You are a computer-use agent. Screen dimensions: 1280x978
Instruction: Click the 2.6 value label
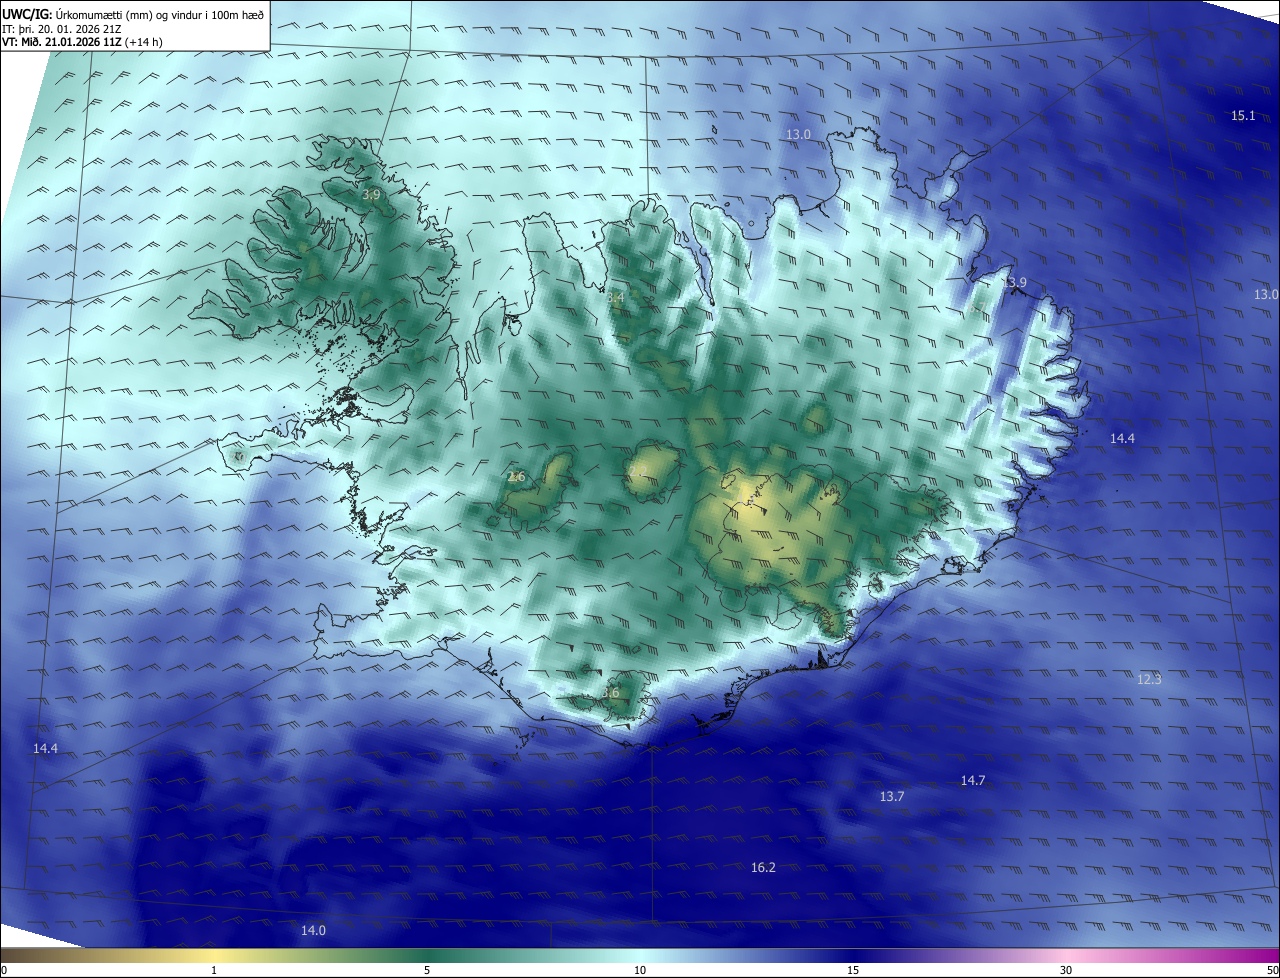516,477
